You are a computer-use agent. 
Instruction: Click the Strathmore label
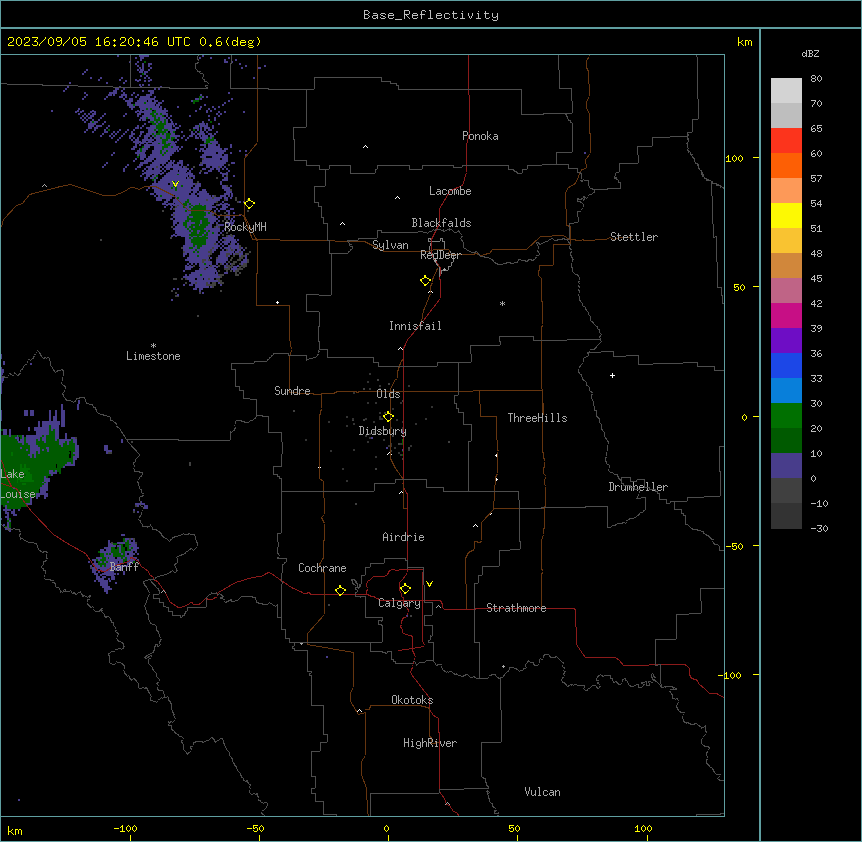point(516,608)
